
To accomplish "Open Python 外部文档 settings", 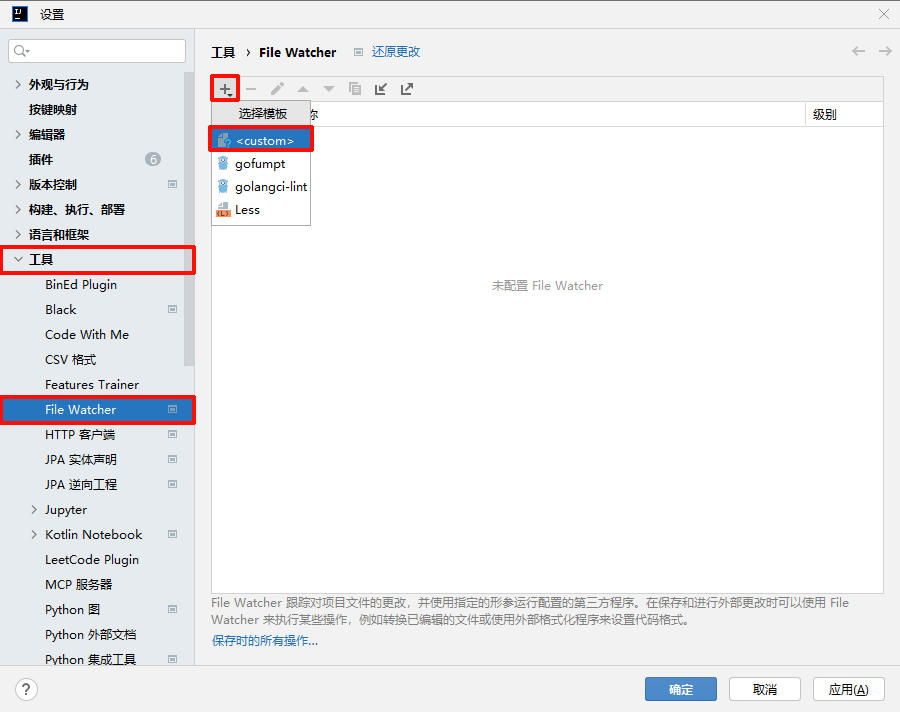I will pyautogui.click(x=91, y=634).
